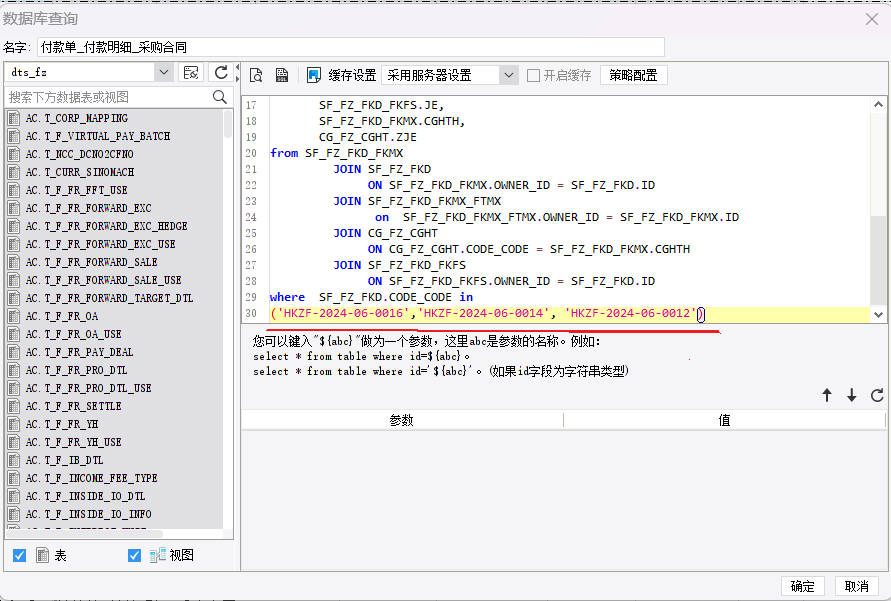
Task: Select table AC.T_F_FR_PRO_DTL_USE
Action: pos(89,388)
